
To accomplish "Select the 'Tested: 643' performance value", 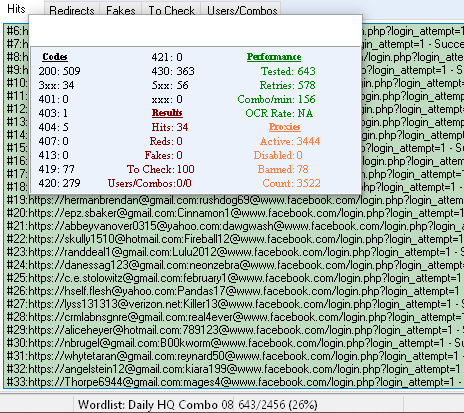I will tap(288, 71).
